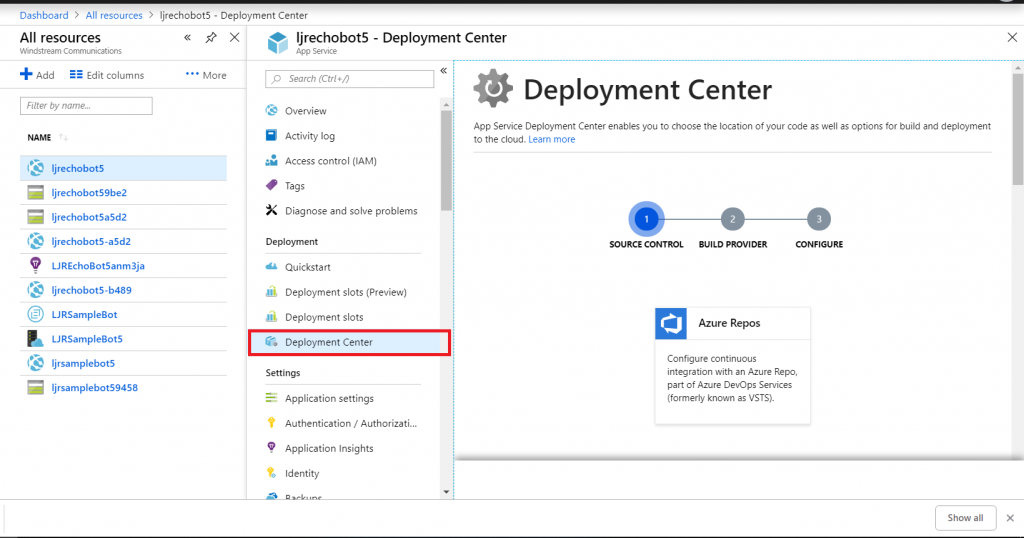The height and width of the screenshot is (538, 1024).
Task: Open the ljrechobot59be2 storage resource
Action: tap(89, 193)
